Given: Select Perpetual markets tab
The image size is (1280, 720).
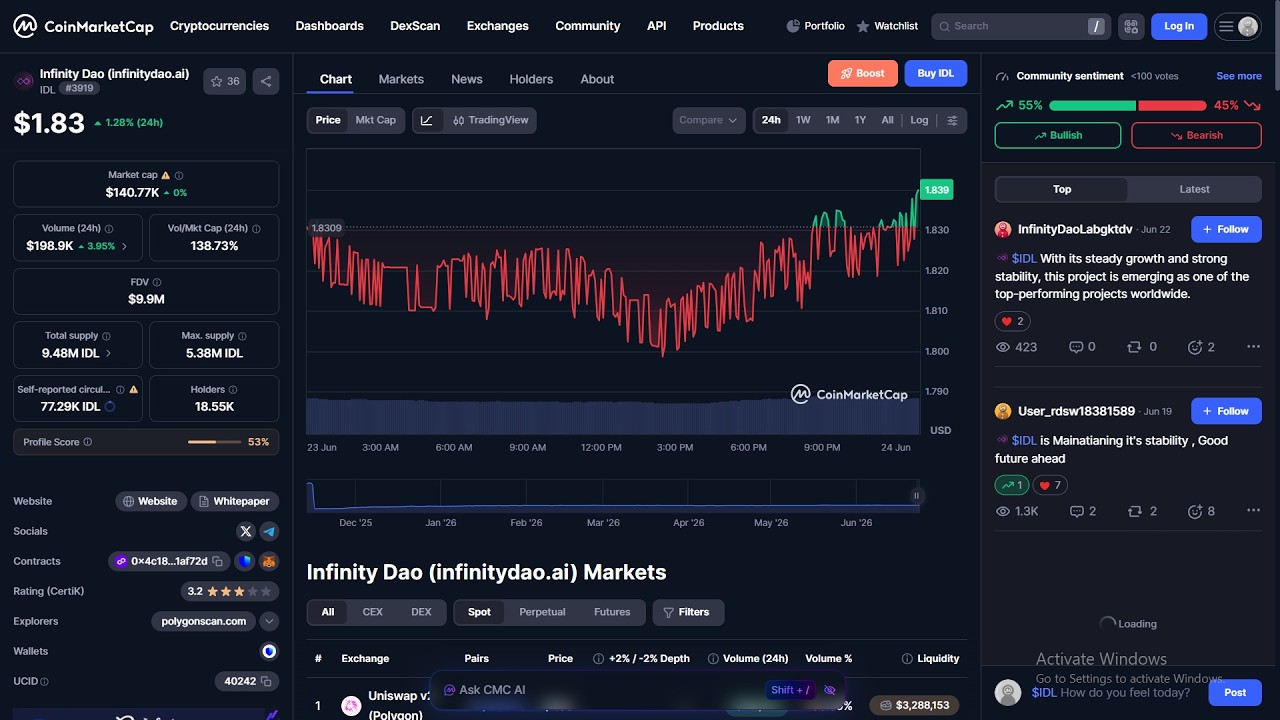Looking at the screenshot, I should 542,612.
